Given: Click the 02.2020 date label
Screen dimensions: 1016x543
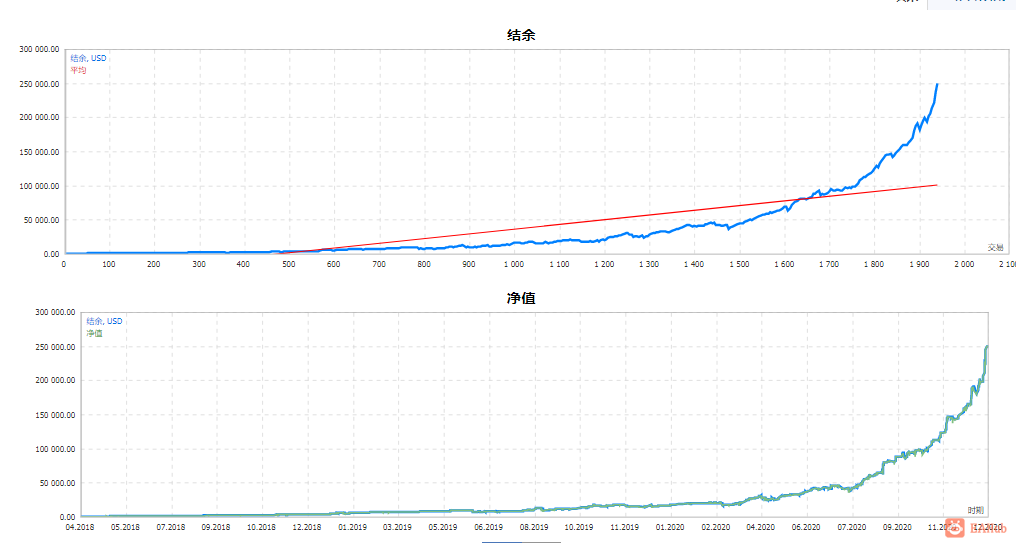Looking at the screenshot, I should [715, 527].
